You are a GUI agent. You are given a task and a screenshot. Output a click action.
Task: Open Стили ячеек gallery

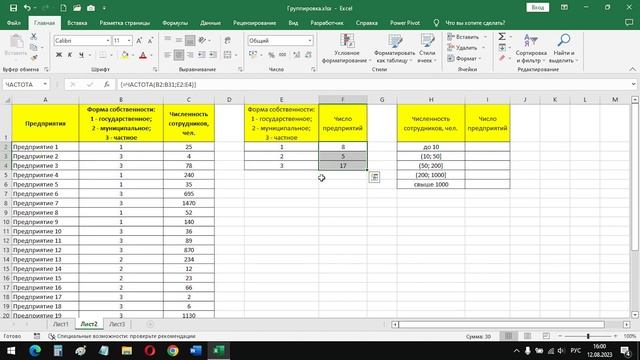(427, 49)
